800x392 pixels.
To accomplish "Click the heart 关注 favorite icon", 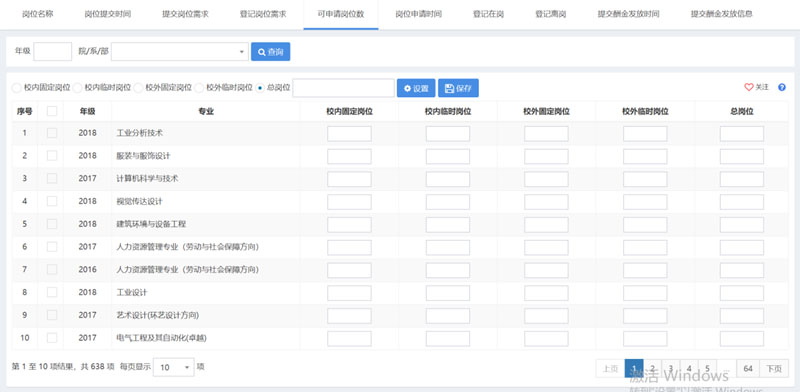I will click(748, 88).
